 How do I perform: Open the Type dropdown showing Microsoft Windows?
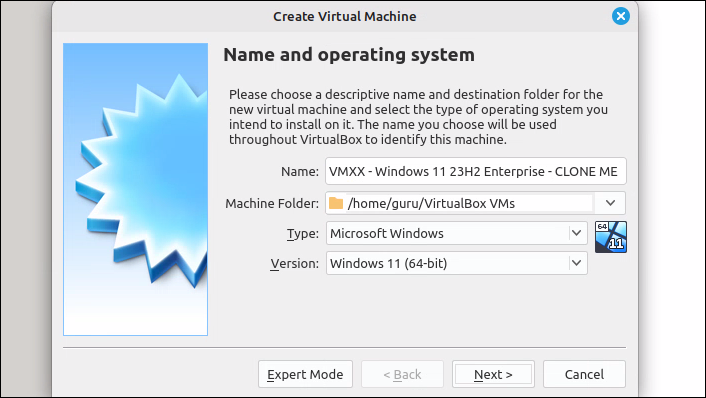tap(457, 233)
